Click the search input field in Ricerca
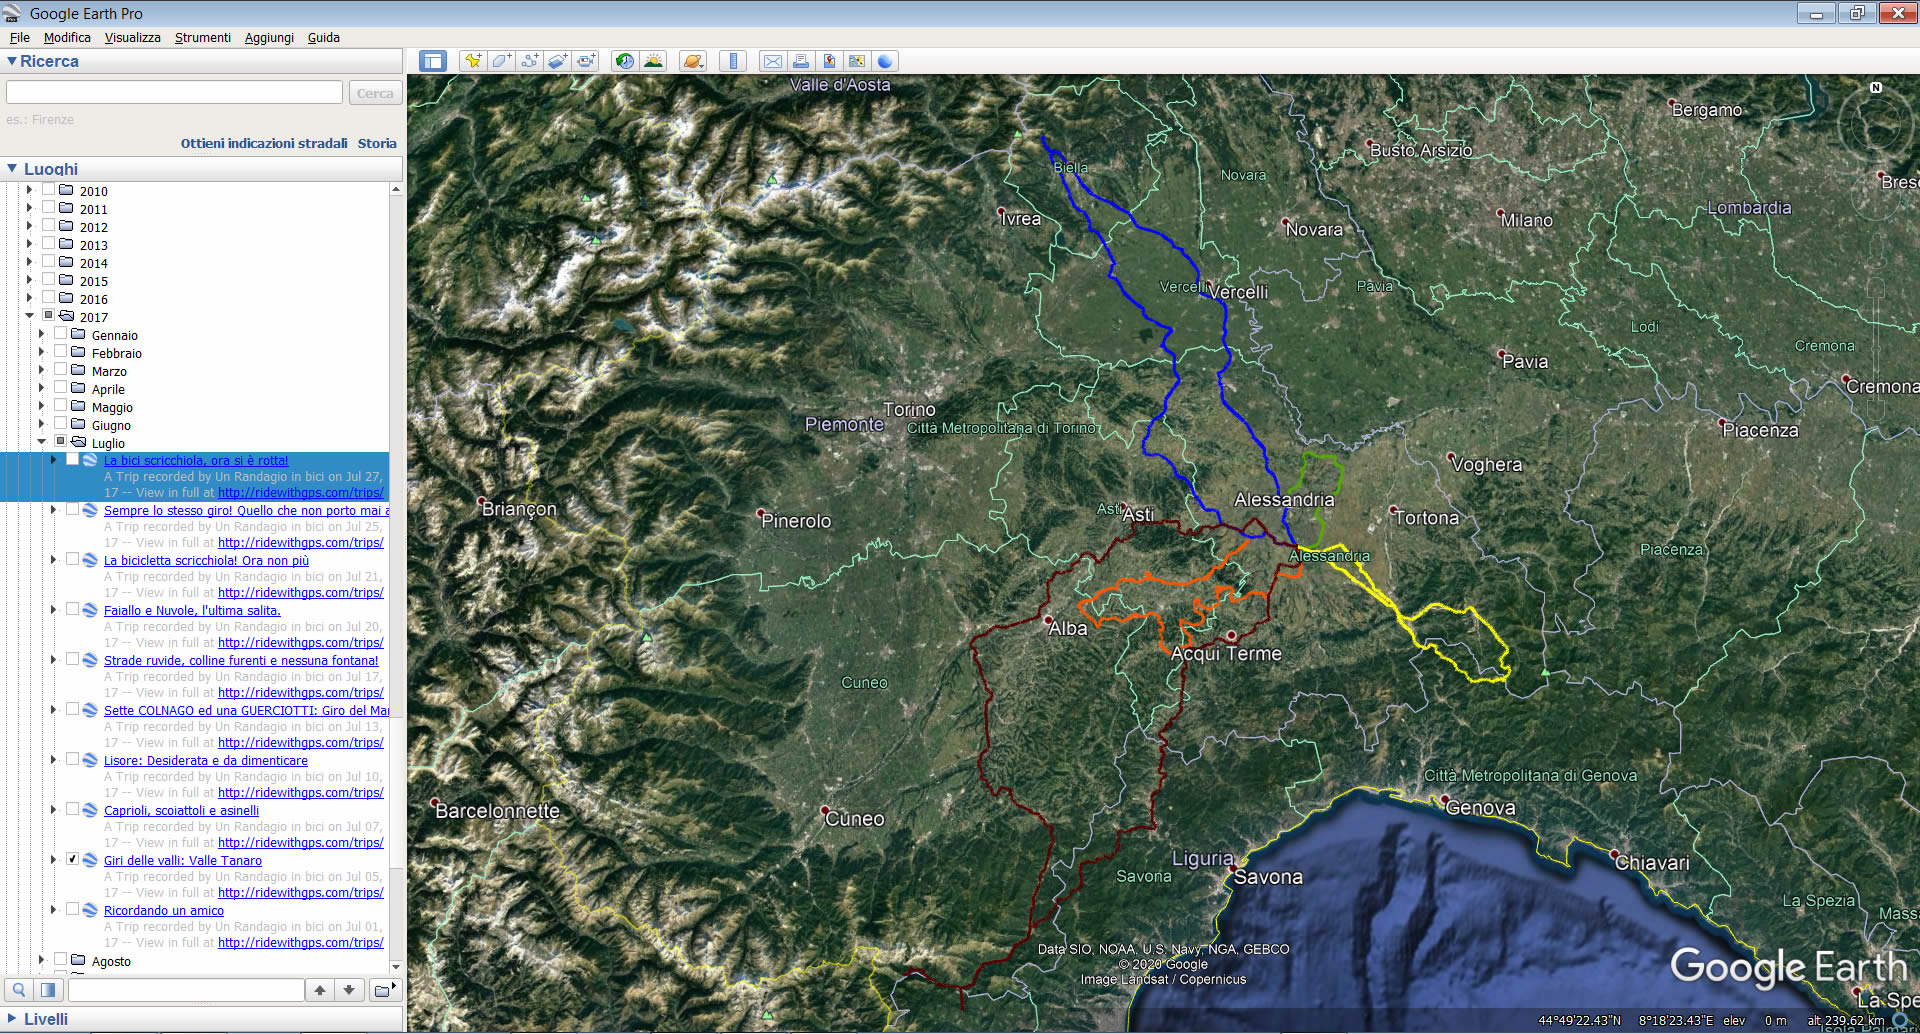Viewport: 1920px width, 1034px height. pyautogui.click(x=174, y=93)
